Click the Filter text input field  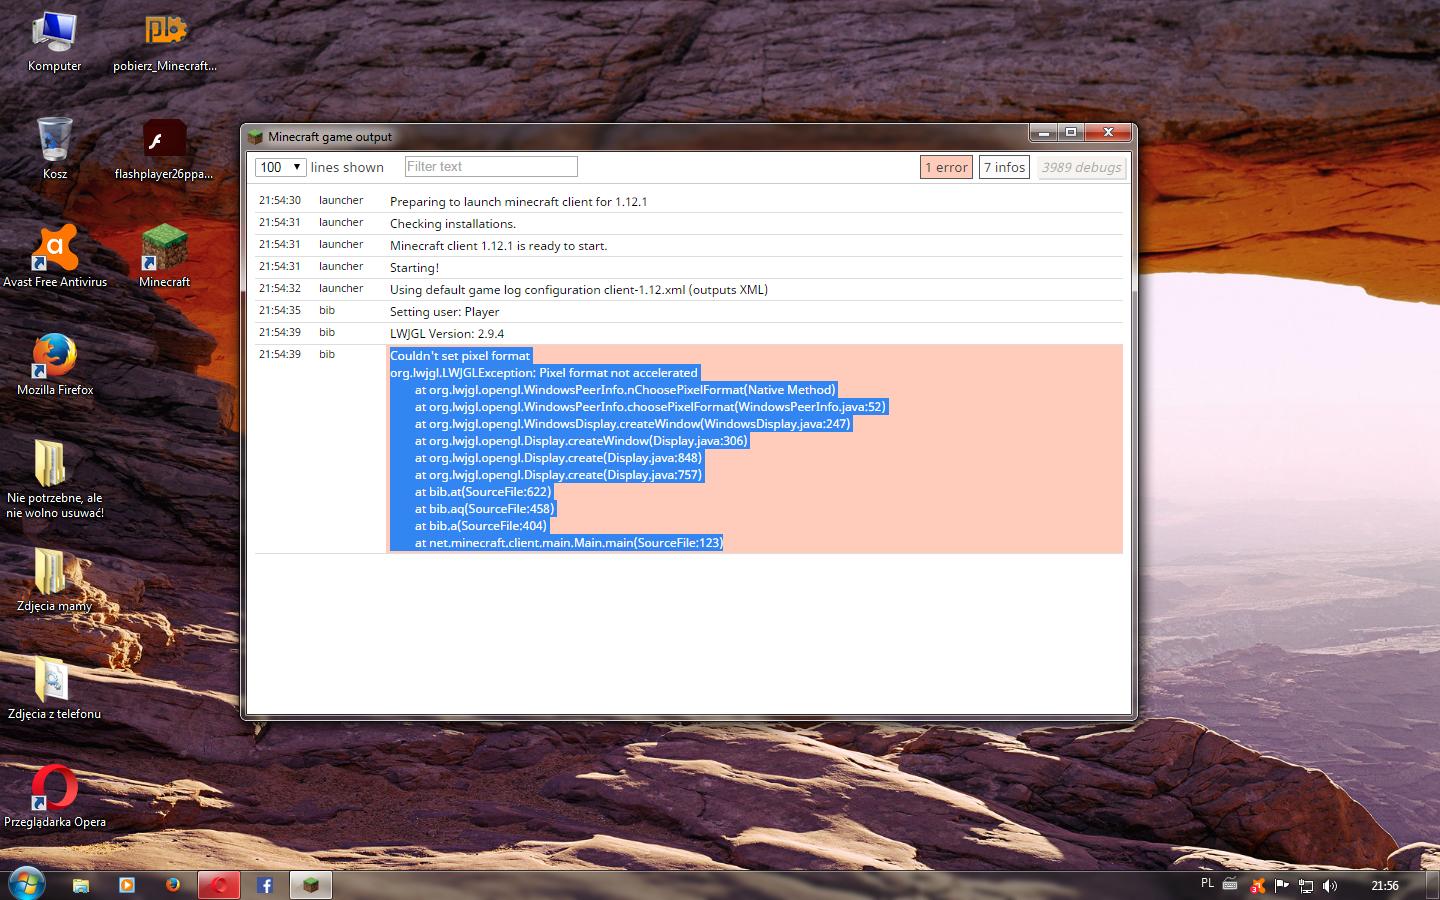click(x=491, y=167)
